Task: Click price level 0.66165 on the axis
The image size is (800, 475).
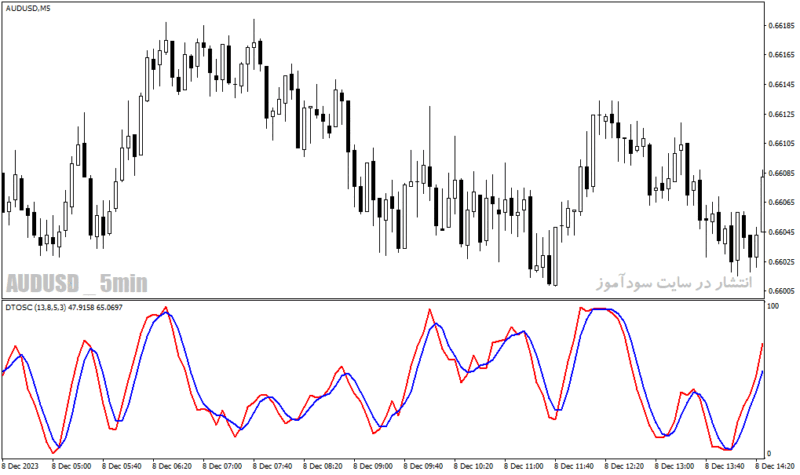Action: click(782, 55)
